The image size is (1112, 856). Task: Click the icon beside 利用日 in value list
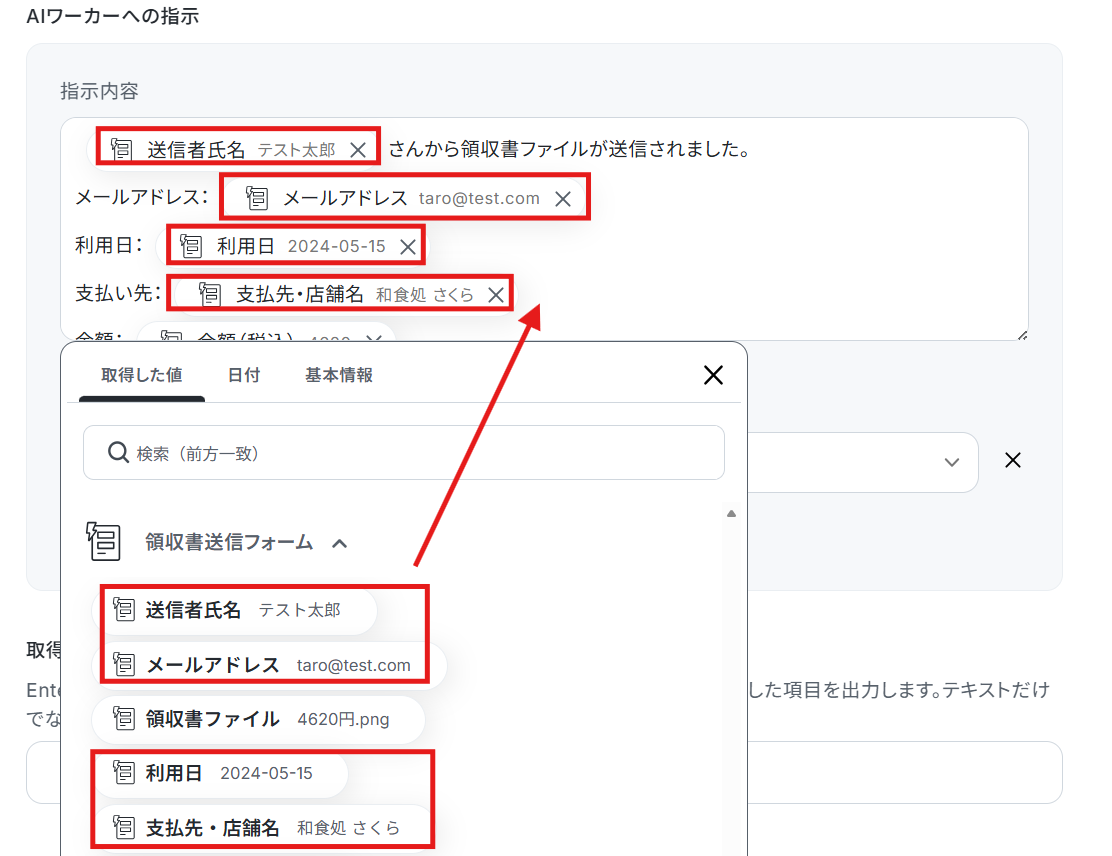(x=124, y=772)
